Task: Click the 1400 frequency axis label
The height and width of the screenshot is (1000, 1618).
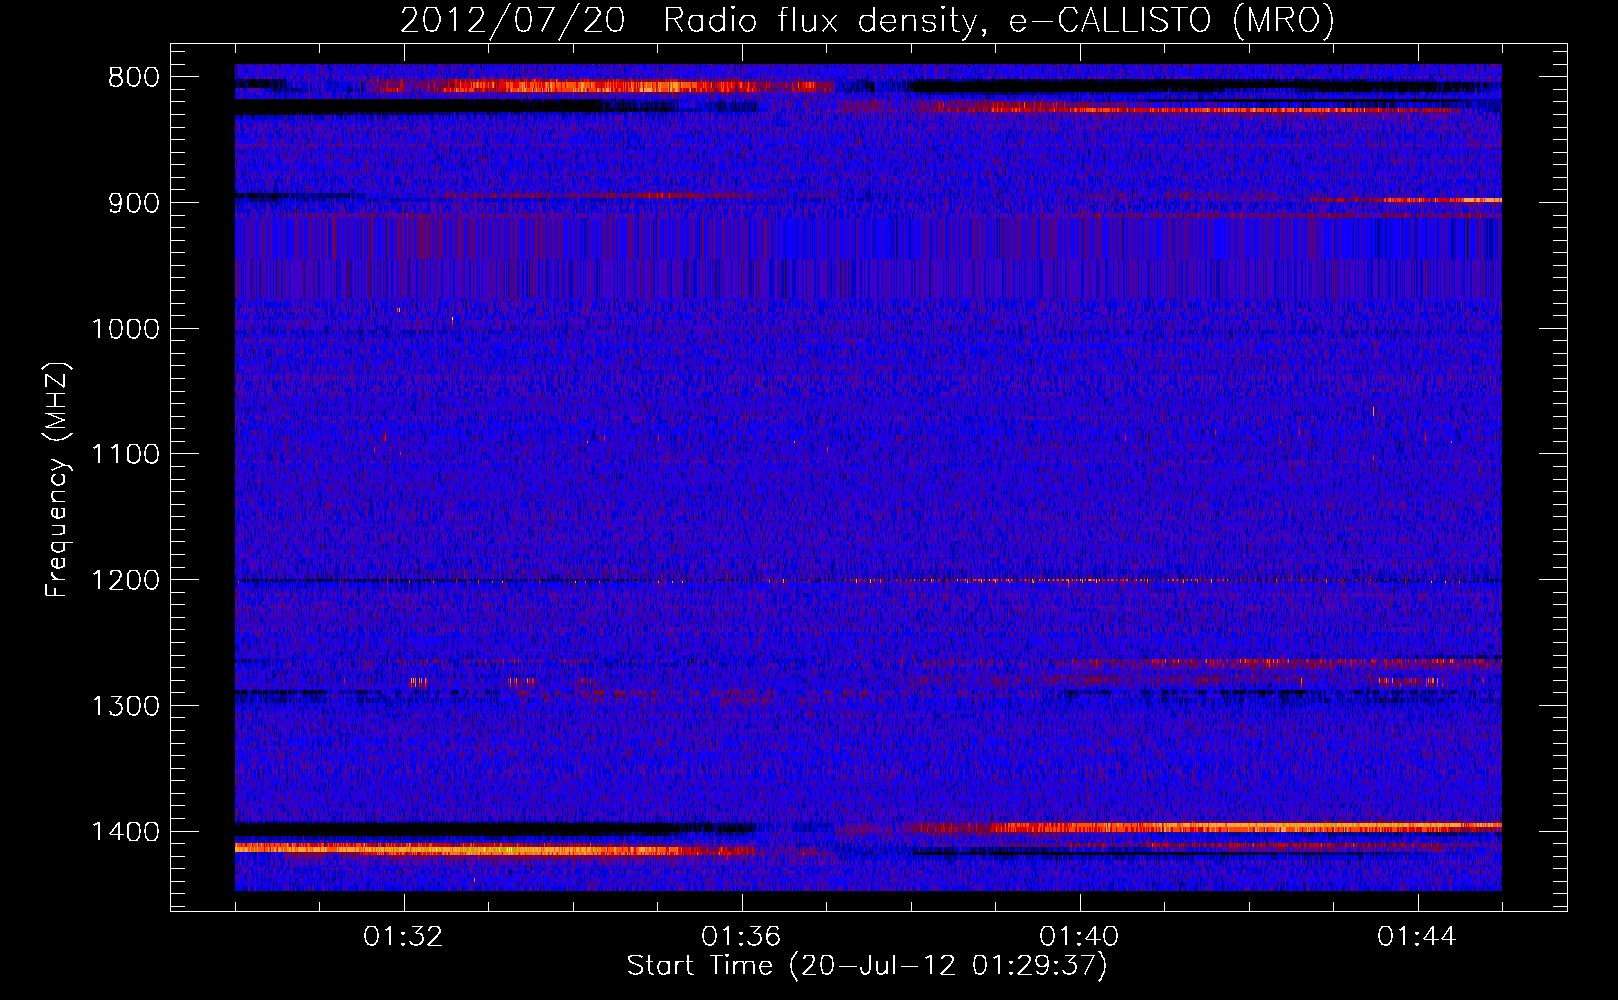Action: tap(126, 832)
